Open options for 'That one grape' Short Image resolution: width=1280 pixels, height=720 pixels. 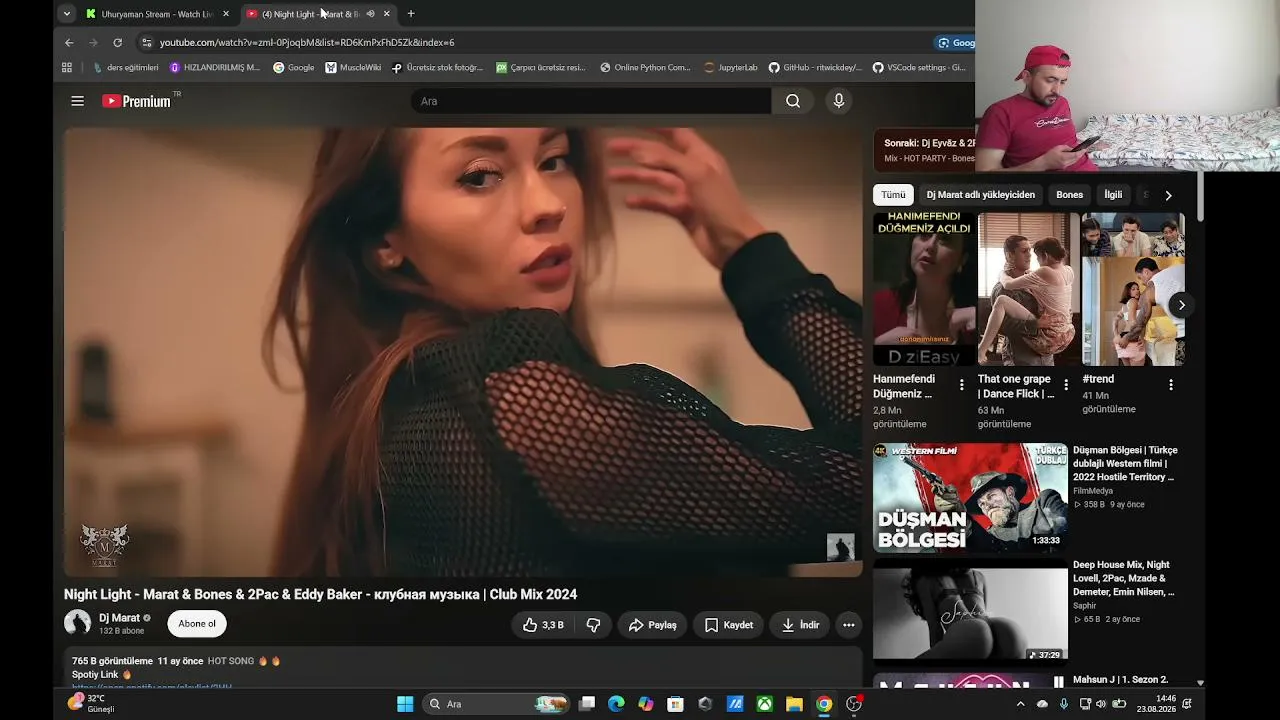1066,385
